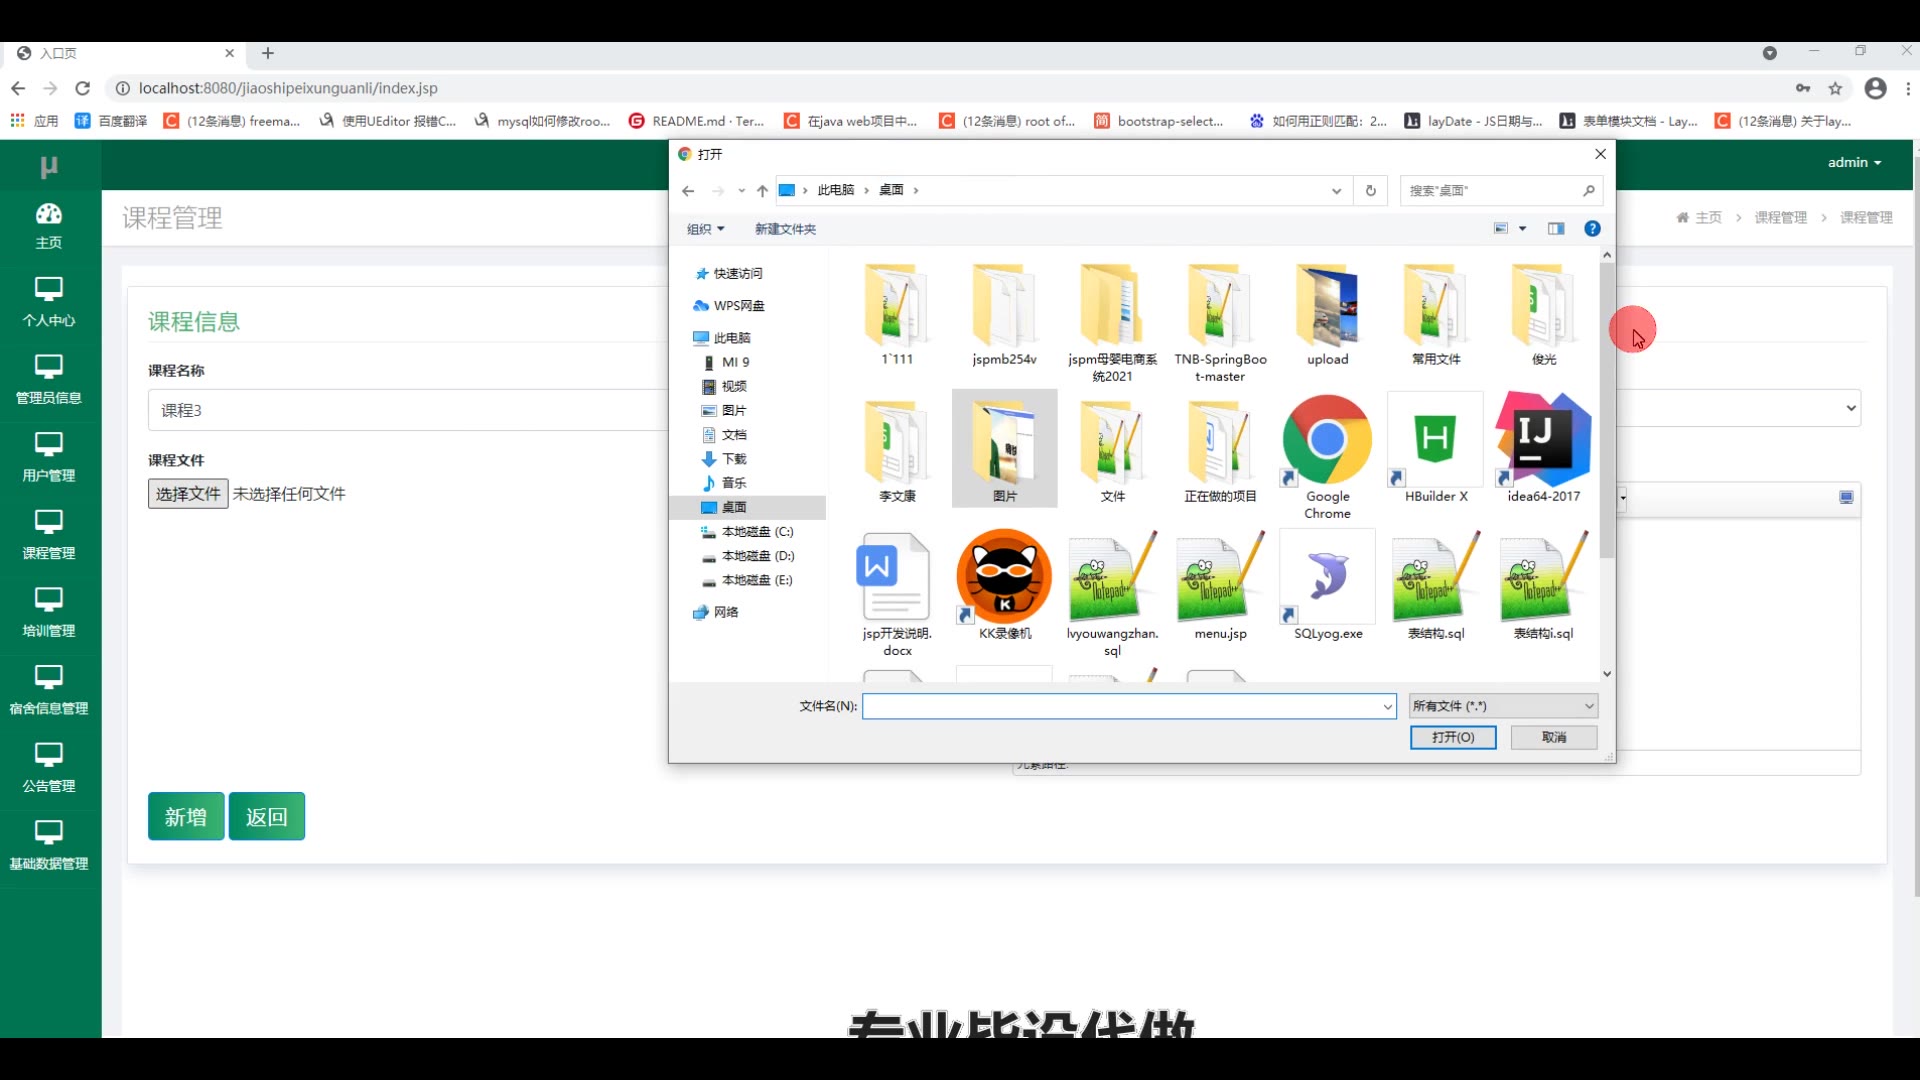This screenshot has height=1080, width=1920.
Task: Go up one folder level in dialog
Action: [762, 191]
